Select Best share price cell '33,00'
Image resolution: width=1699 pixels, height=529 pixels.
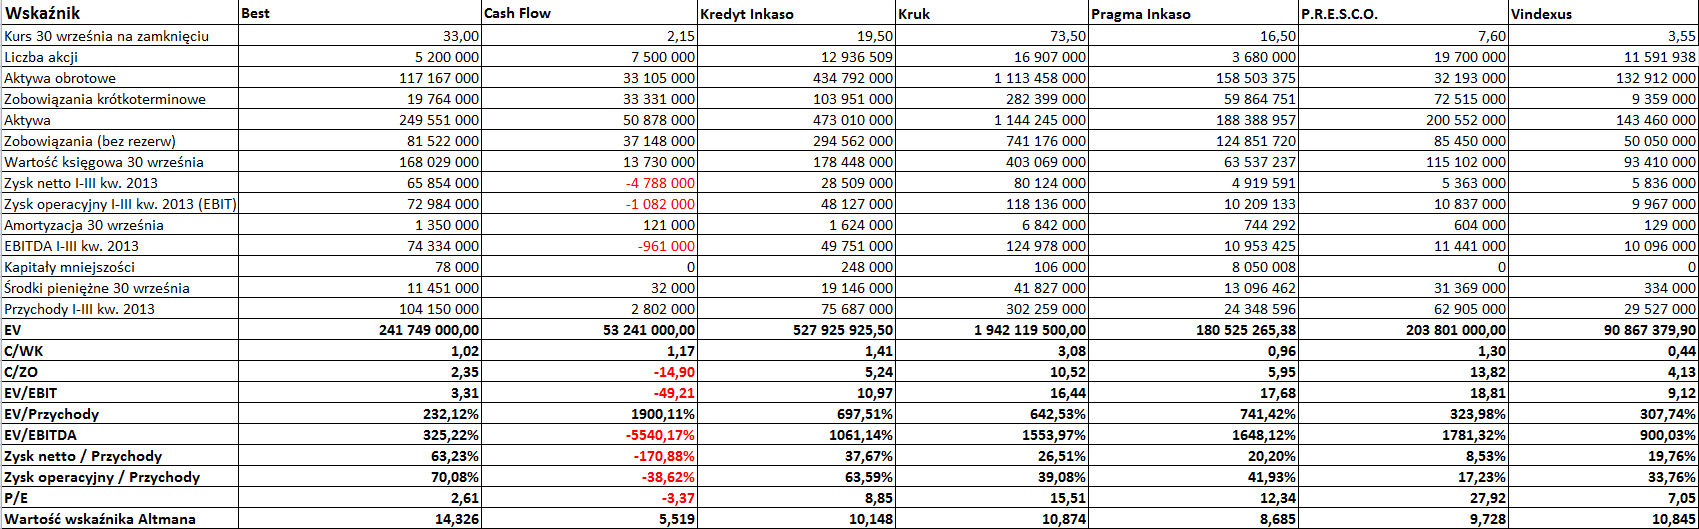(460, 36)
